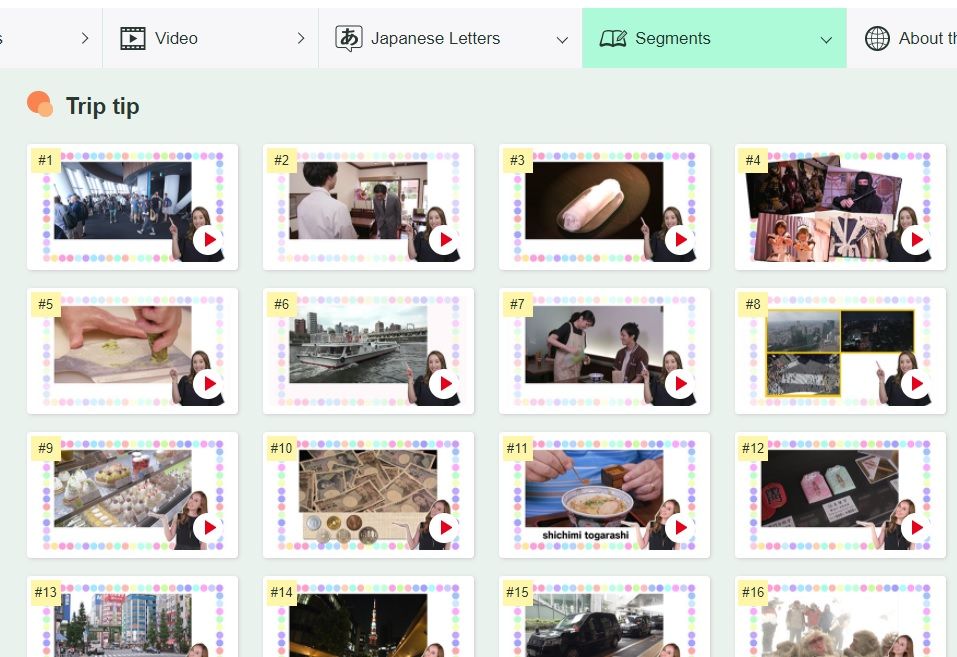Play Trip tip video #7

pos(680,383)
